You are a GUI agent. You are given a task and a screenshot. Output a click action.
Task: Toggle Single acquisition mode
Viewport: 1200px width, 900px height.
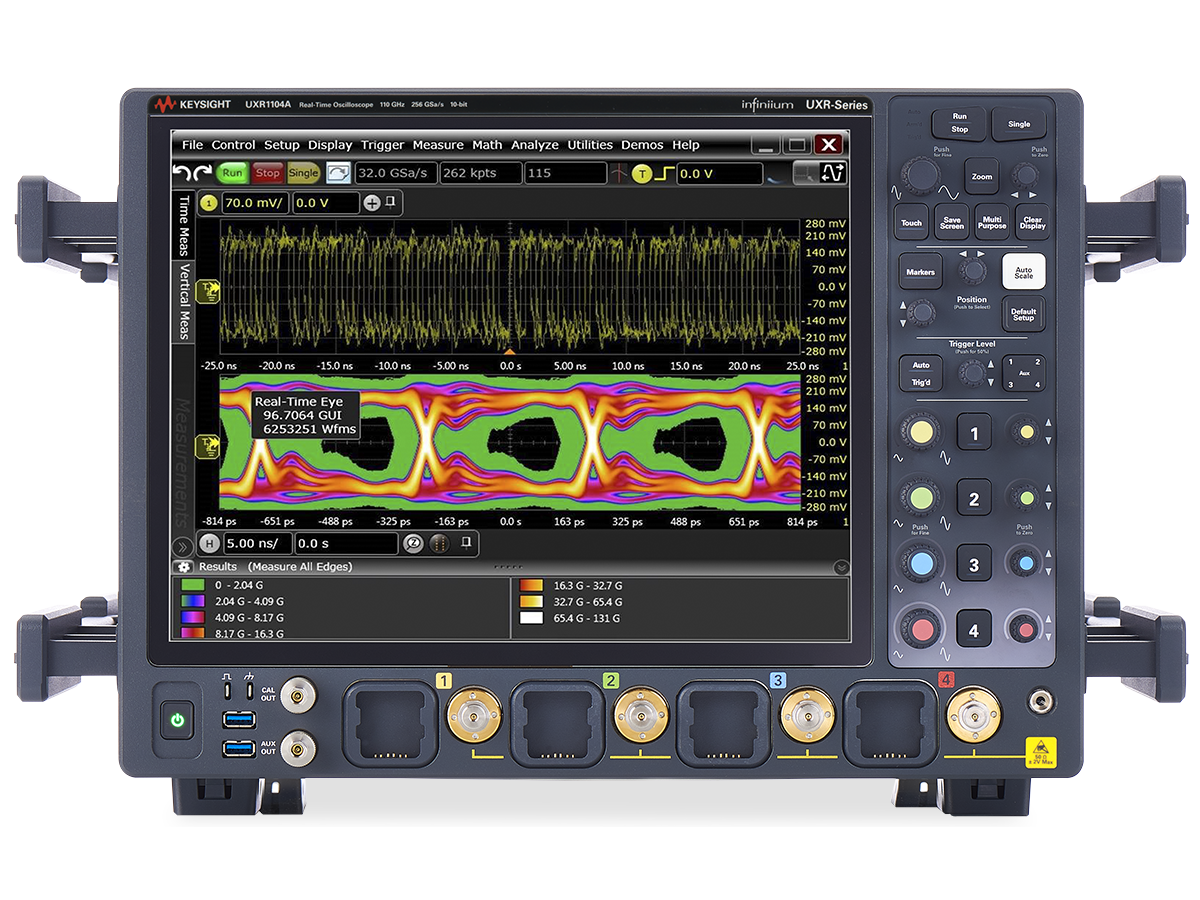[x=302, y=172]
